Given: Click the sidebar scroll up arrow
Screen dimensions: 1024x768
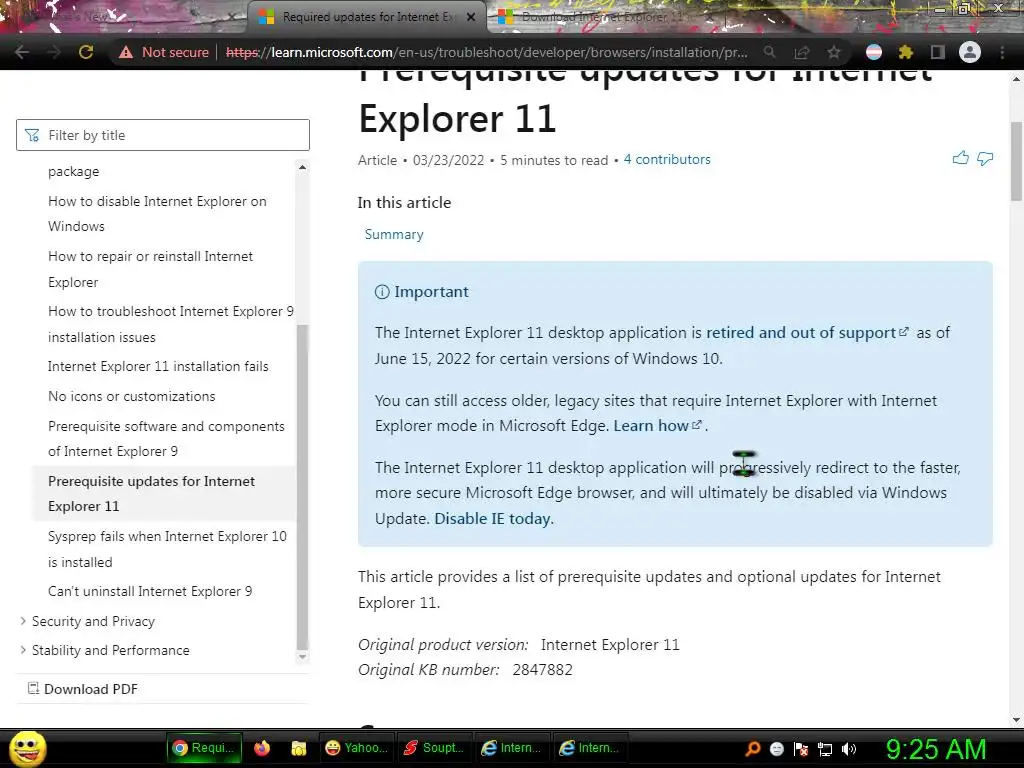Looking at the screenshot, I should tap(302, 167).
